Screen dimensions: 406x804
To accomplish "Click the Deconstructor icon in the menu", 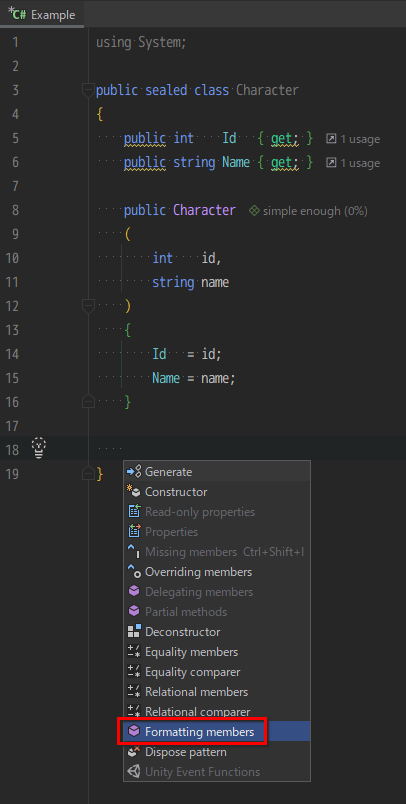I will point(134,632).
